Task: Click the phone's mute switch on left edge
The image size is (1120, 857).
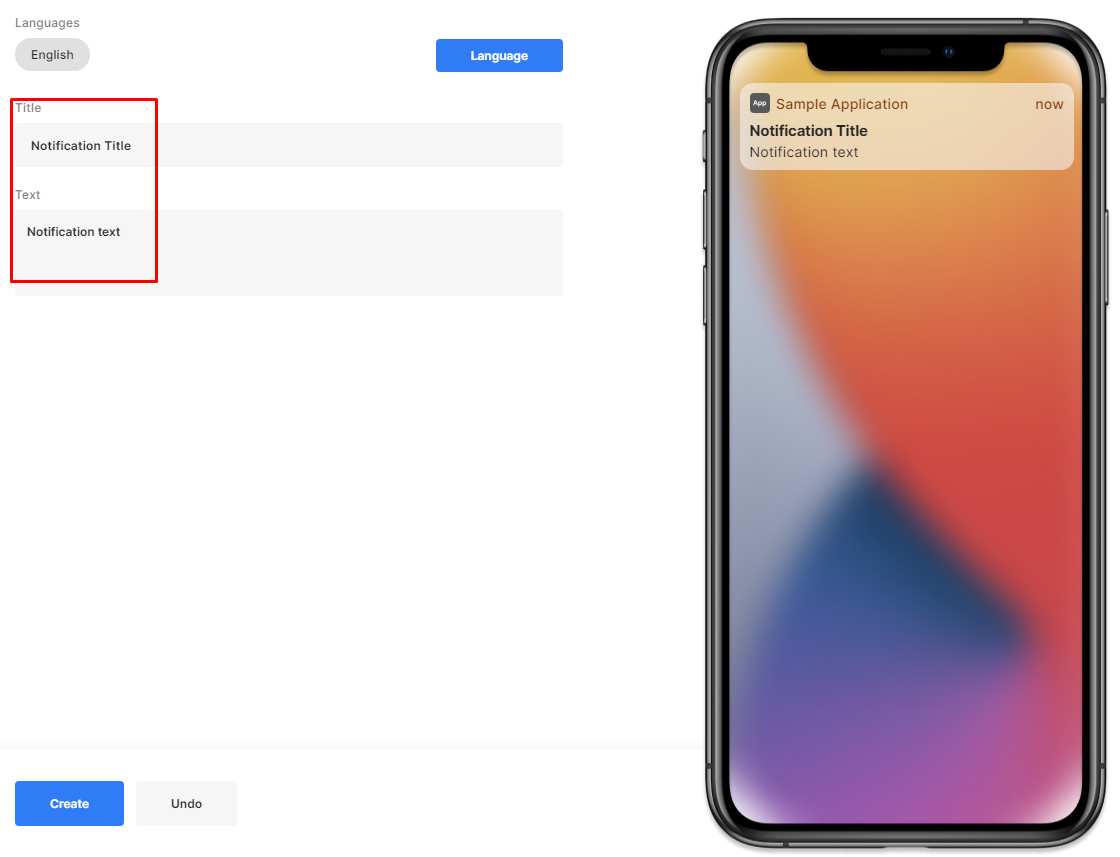Action: point(705,146)
